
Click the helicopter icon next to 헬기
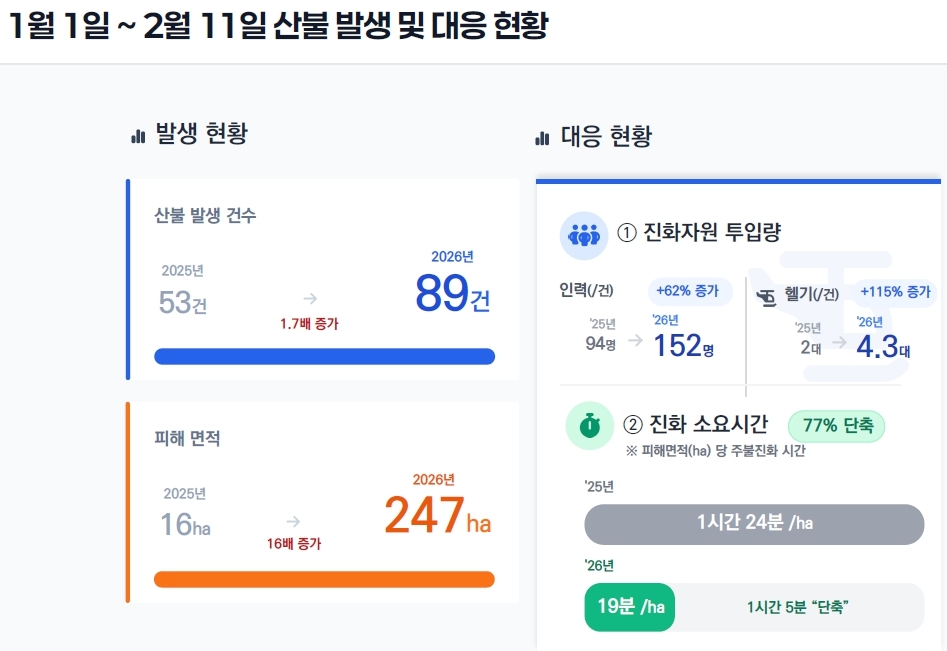tap(766, 295)
